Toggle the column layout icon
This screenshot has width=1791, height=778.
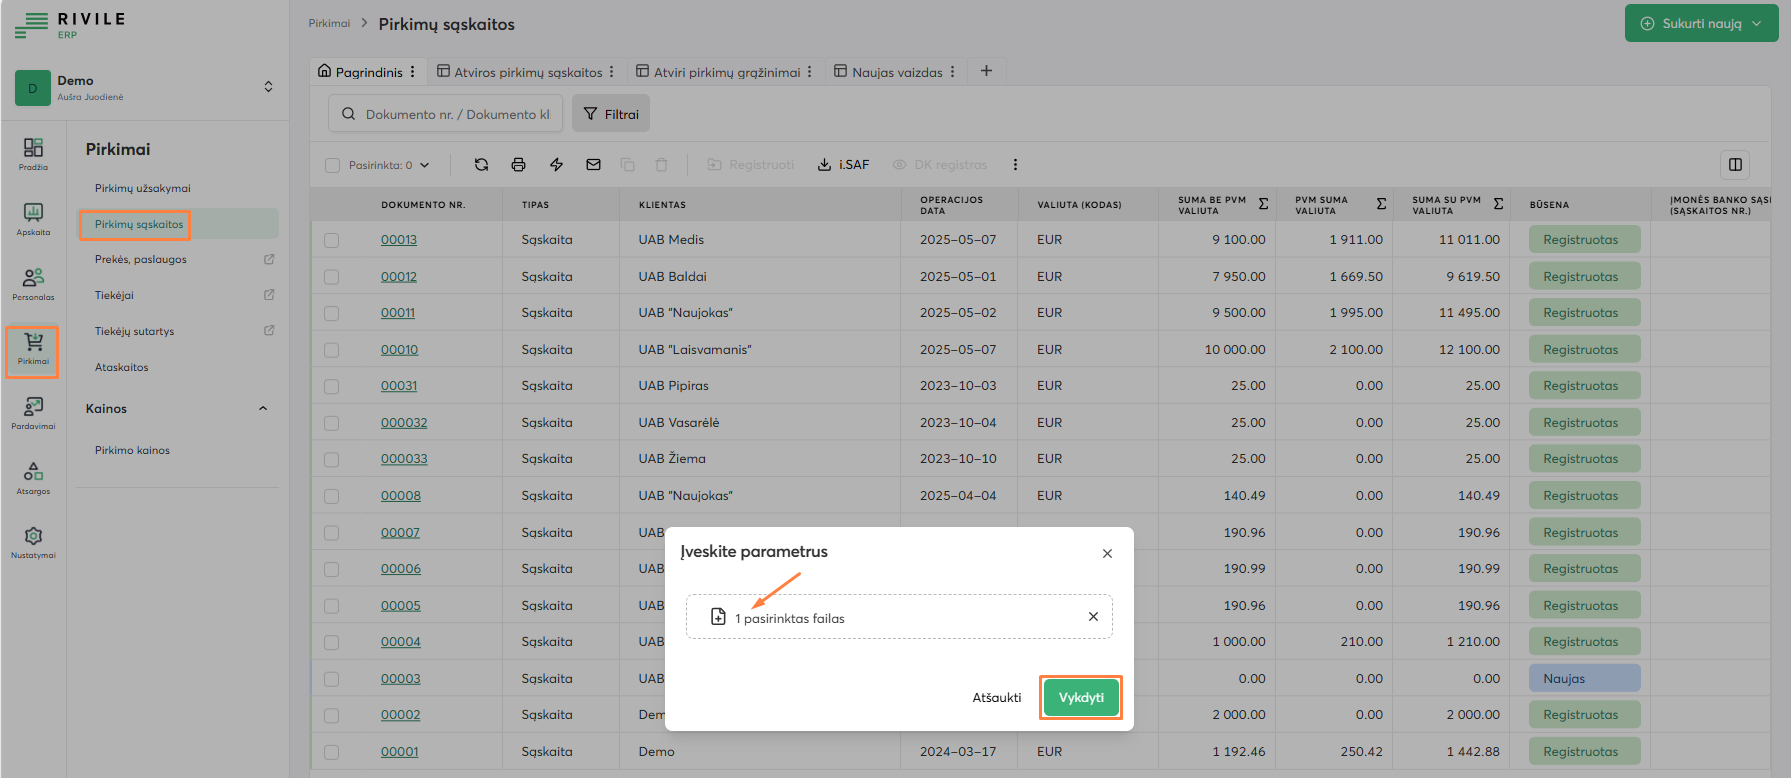pos(1735,165)
